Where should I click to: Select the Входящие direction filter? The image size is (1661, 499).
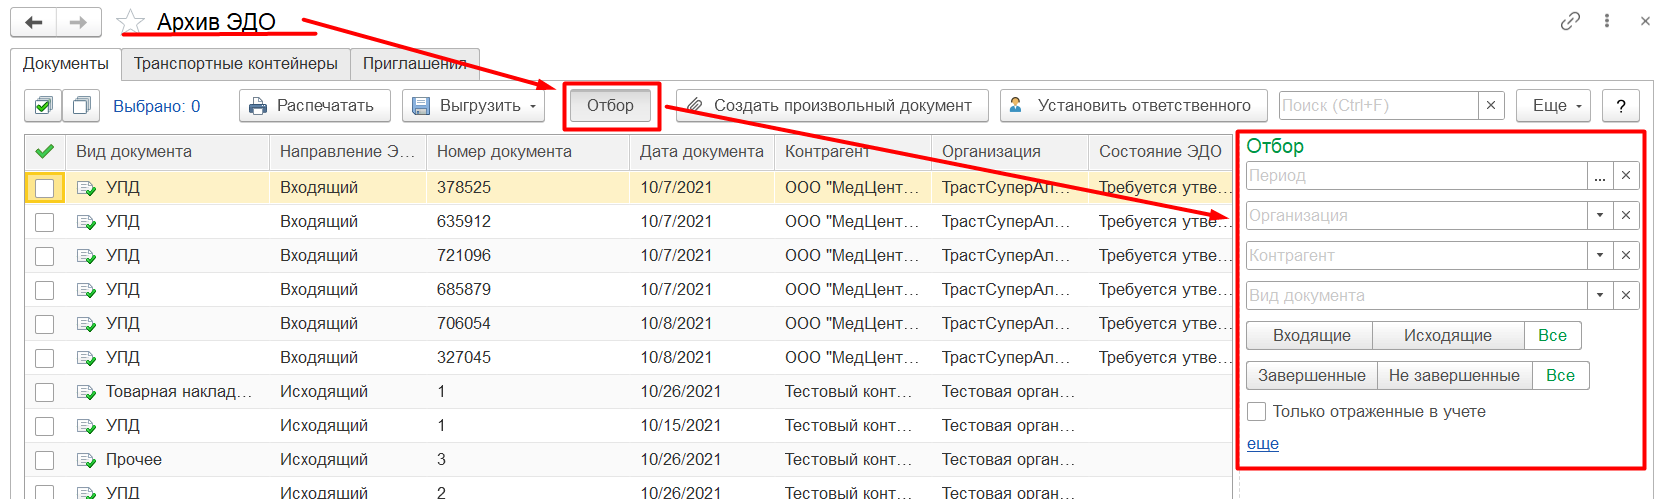(1310, 336)
